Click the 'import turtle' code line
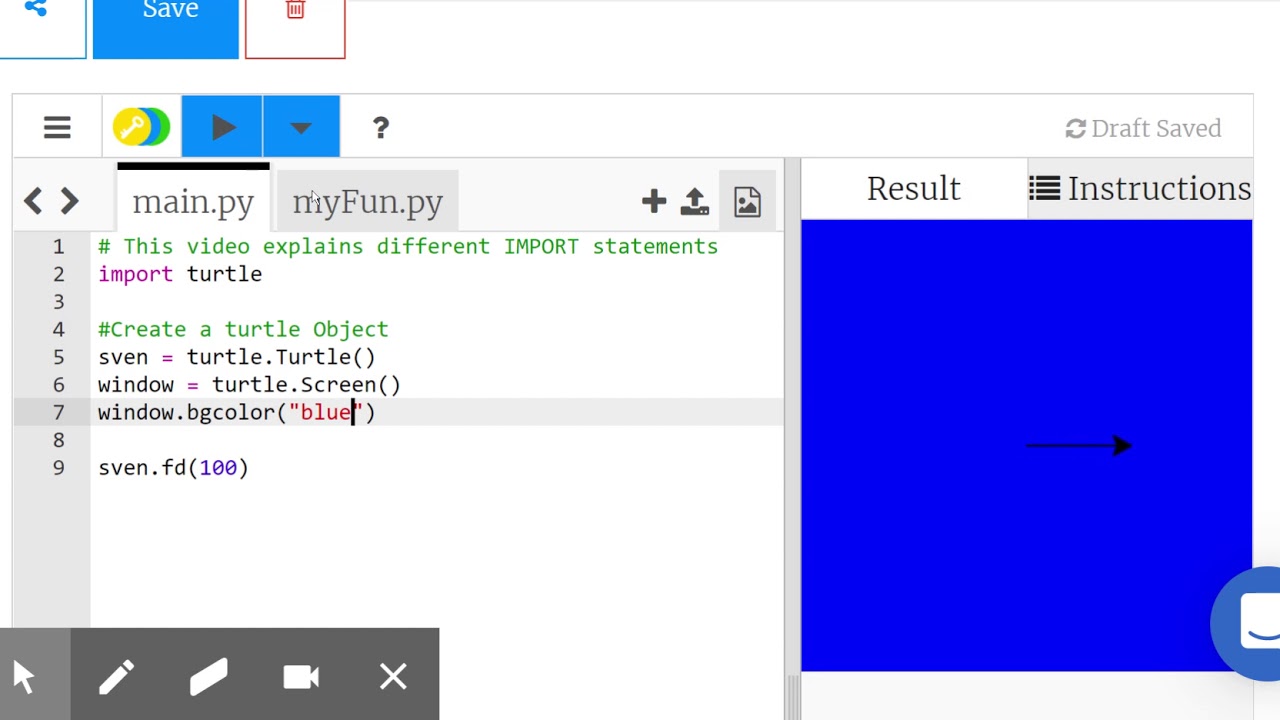 tap(180, 274)
